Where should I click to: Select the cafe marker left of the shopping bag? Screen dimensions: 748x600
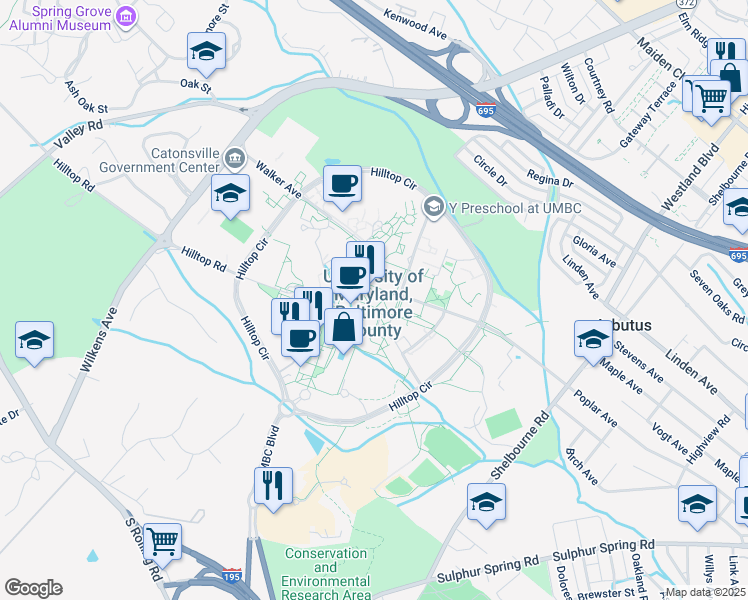300,342
